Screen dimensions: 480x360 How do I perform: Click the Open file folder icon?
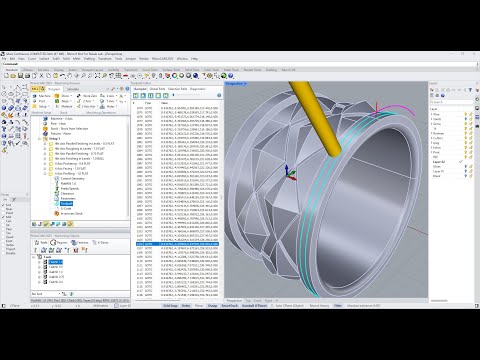[13, 76]
